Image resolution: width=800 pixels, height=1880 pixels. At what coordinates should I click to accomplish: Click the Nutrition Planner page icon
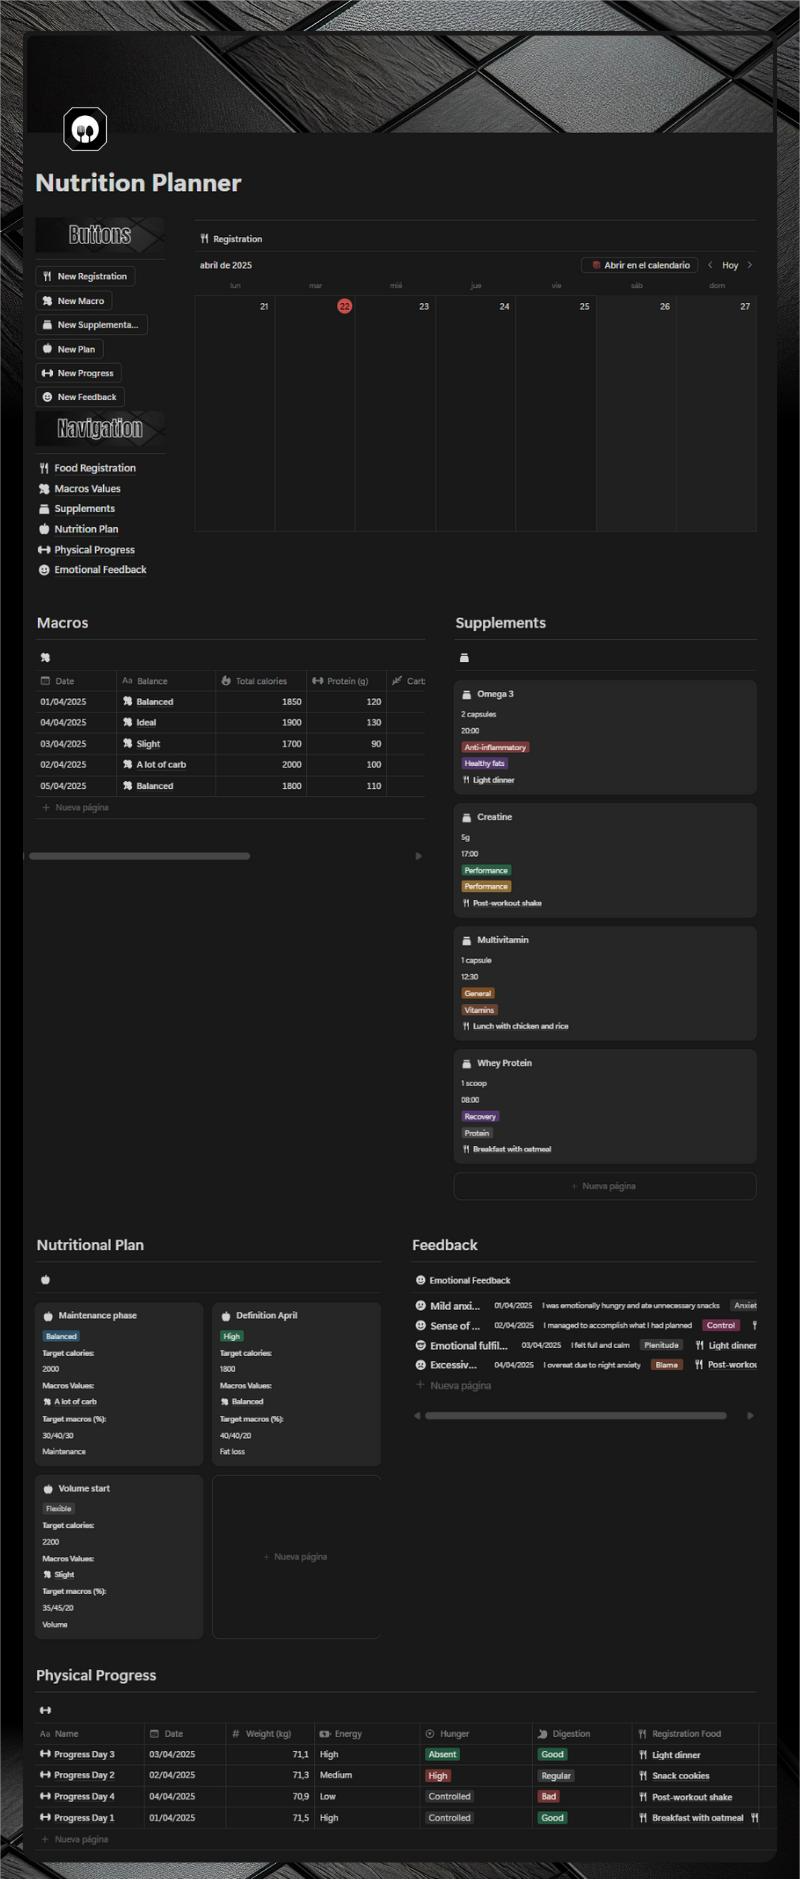tap(85, 129)
